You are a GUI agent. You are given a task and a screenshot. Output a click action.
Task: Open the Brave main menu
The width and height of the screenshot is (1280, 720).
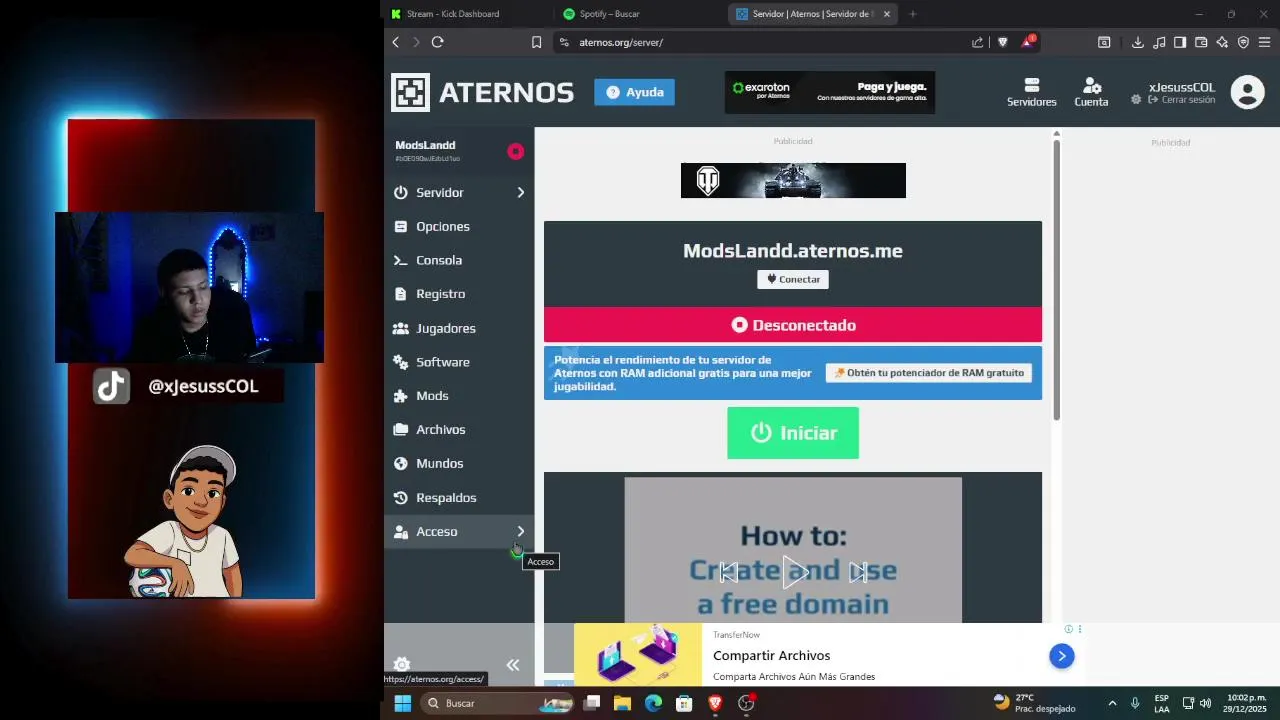click(1264, 42)
